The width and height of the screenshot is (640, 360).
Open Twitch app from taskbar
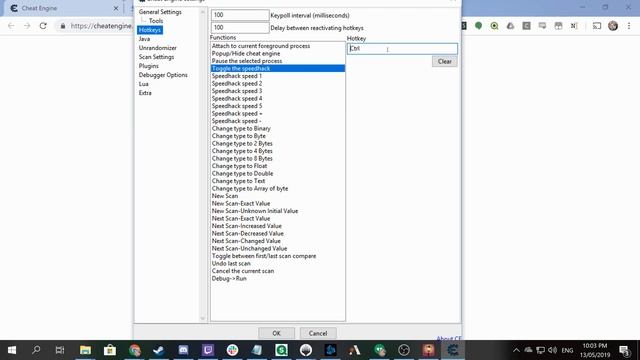coord(208,350)
